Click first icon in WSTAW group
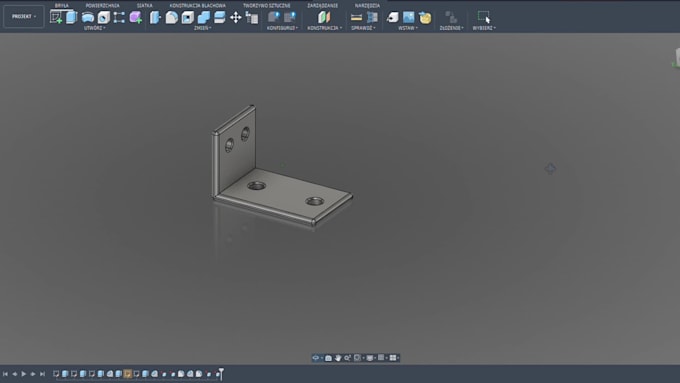Screen dimensions: 680x383 coord(392,17)
